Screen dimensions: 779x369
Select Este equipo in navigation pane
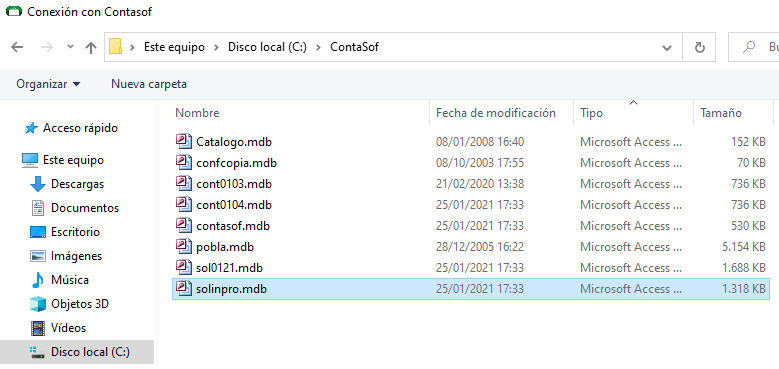pos(73,160)
